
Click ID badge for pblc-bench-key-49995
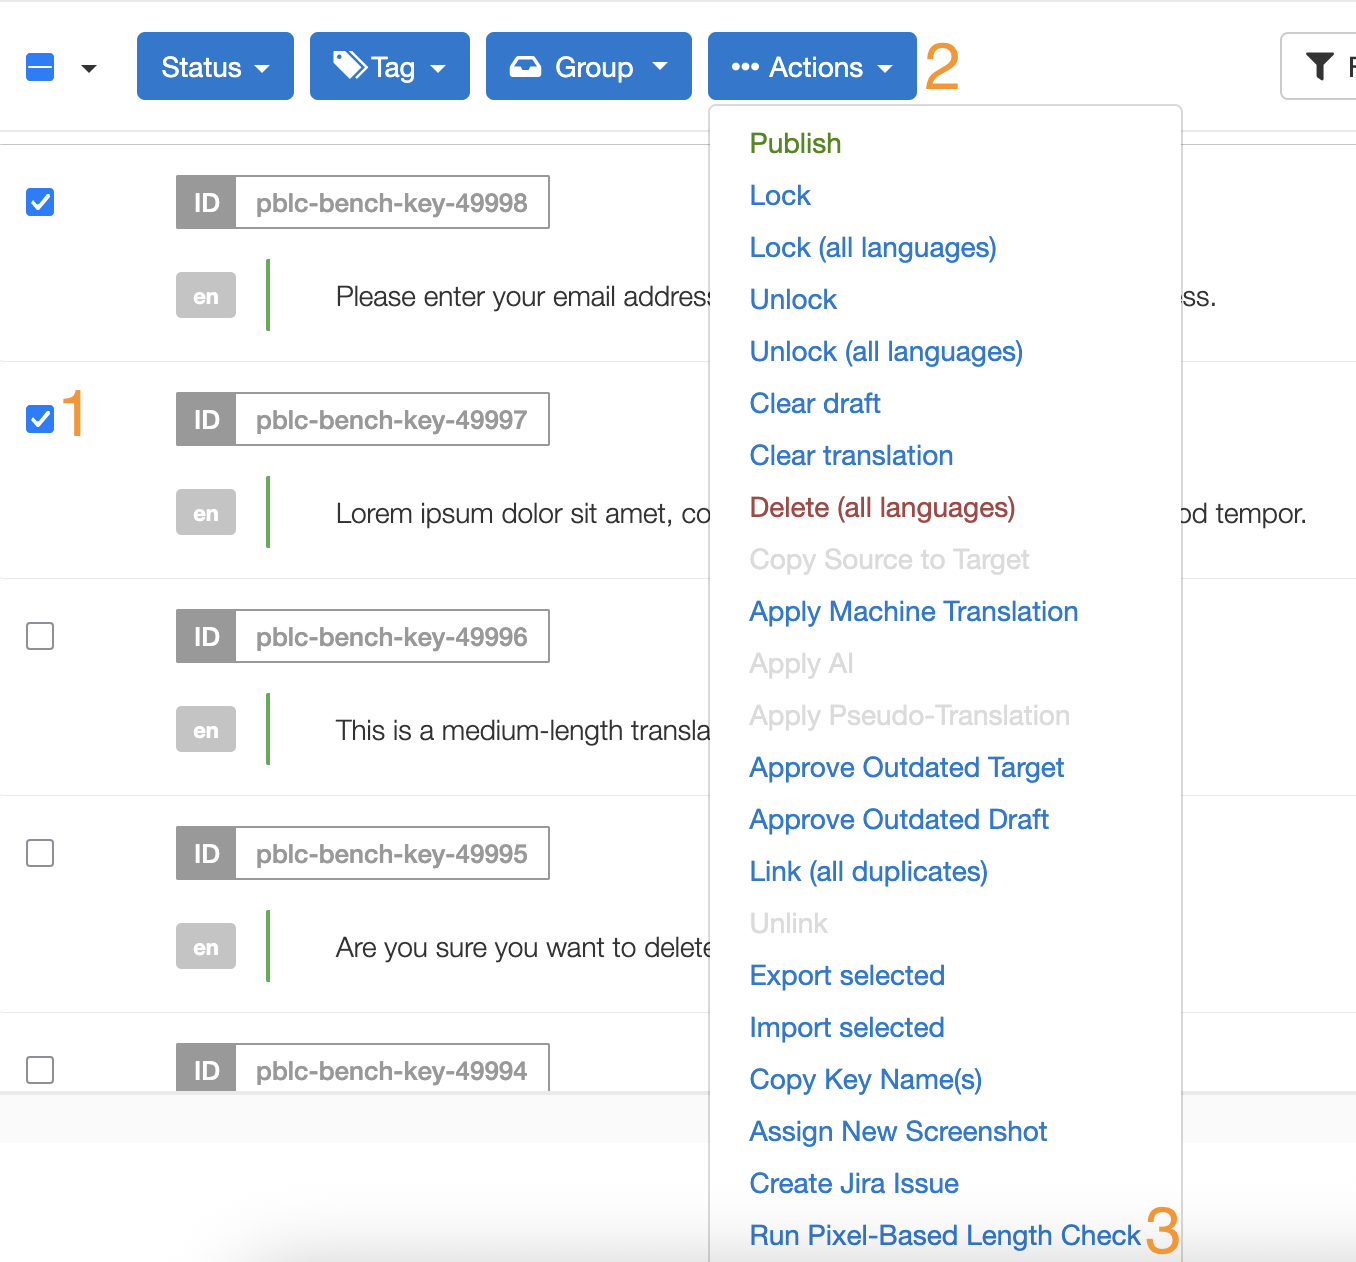click(x=206, y=853)
